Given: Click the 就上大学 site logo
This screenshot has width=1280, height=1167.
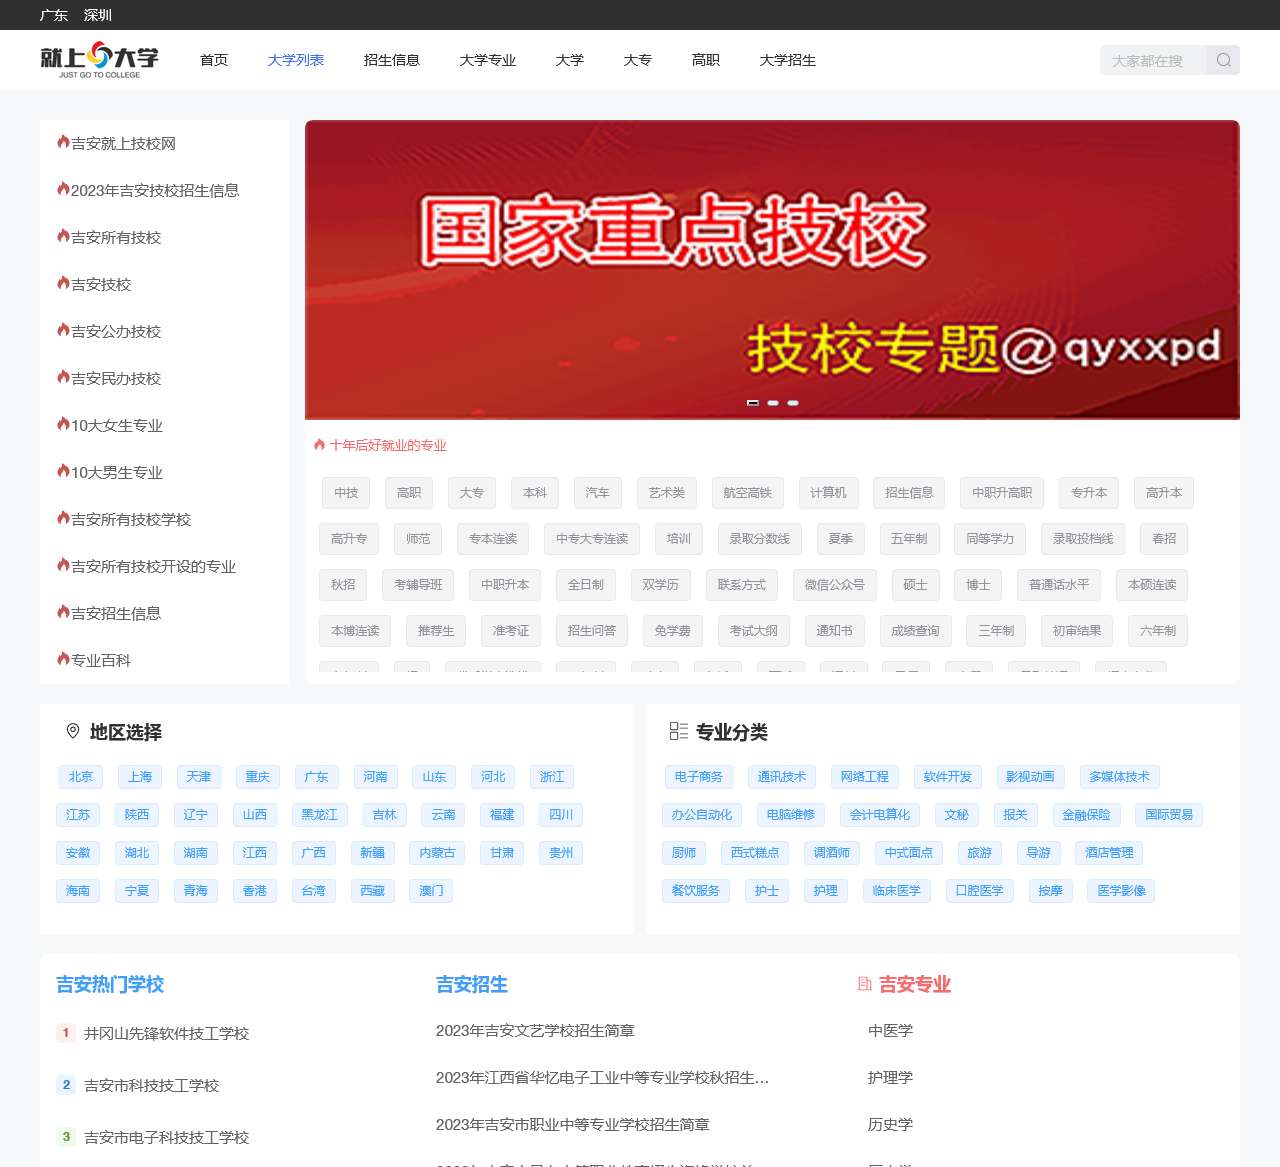Looking at the screenshot, I should tap(99, 60).
